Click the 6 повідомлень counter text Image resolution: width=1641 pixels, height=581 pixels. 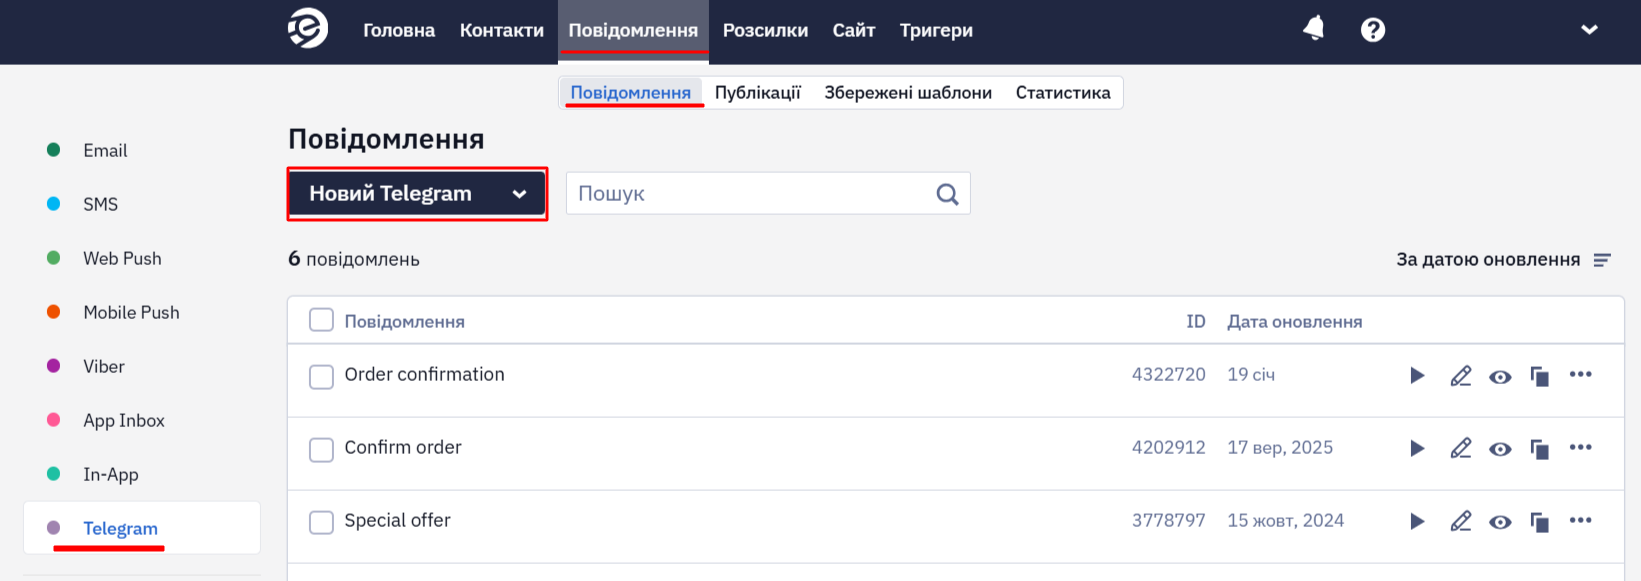[353, 259]
